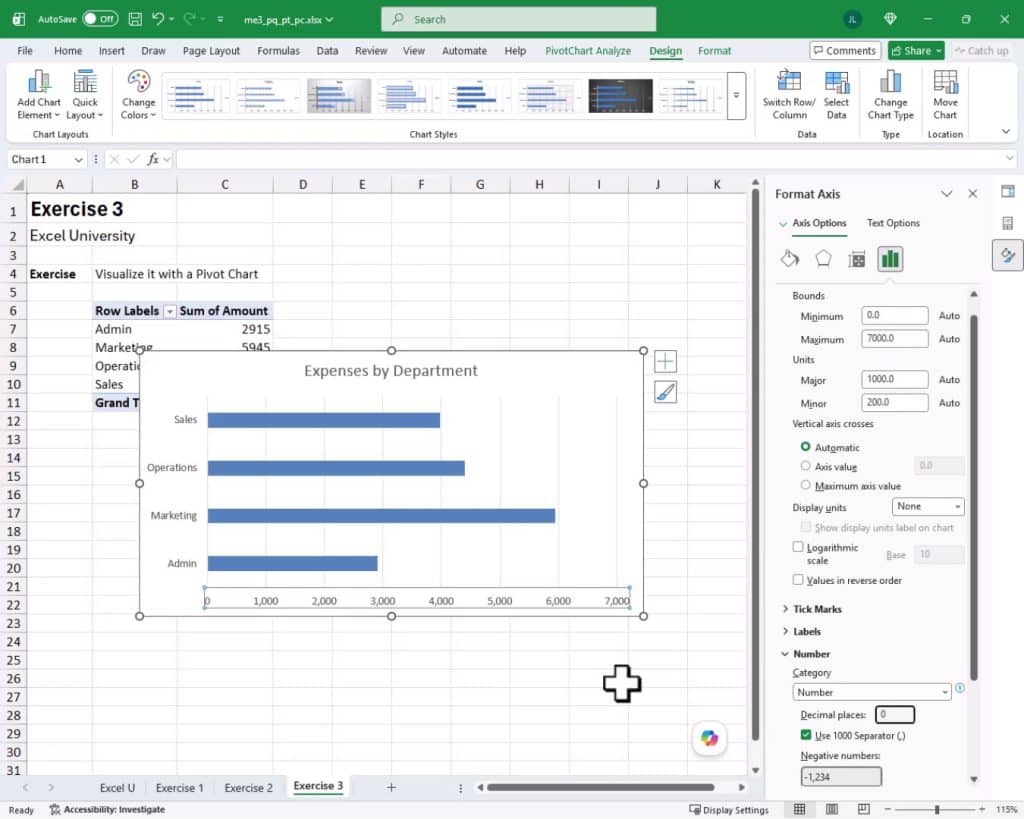Open Format Axis pane options chevron
Viewport: 1024px width, 819px height.
946,194
